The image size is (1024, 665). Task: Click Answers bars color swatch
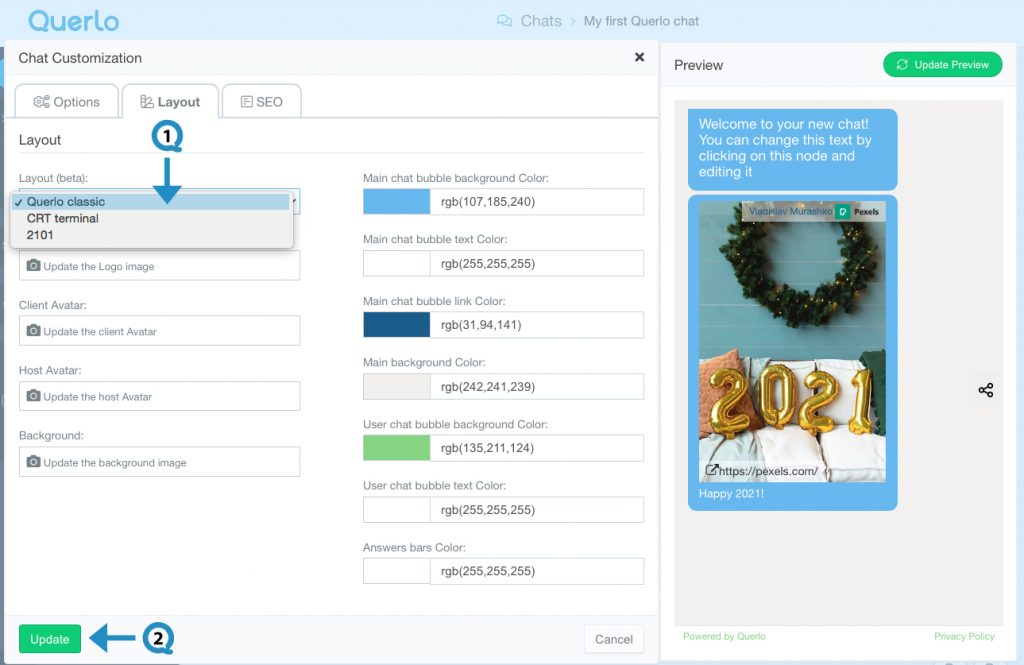coord(396,571)
